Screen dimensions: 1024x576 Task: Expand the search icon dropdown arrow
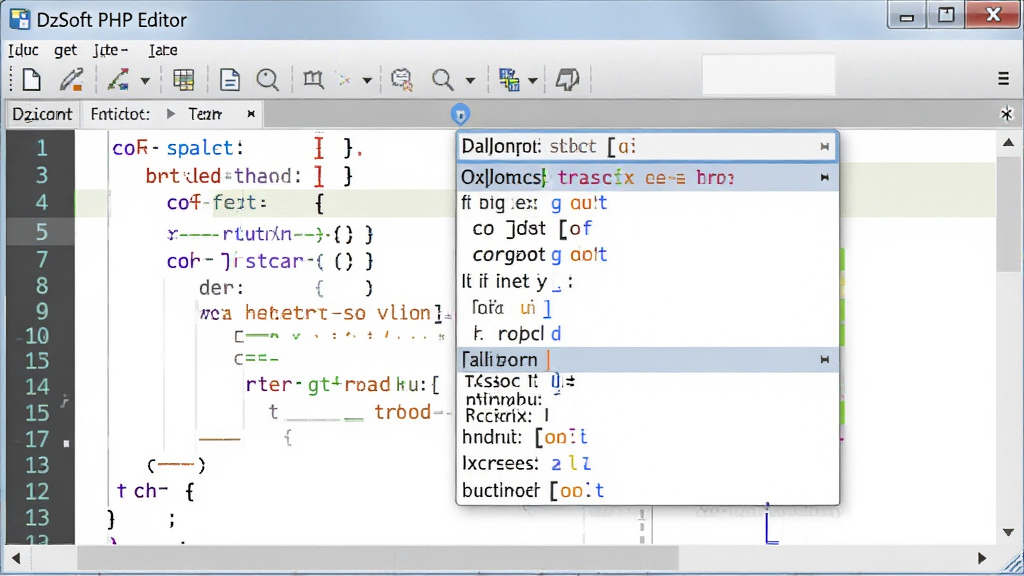tap(470, 81)
